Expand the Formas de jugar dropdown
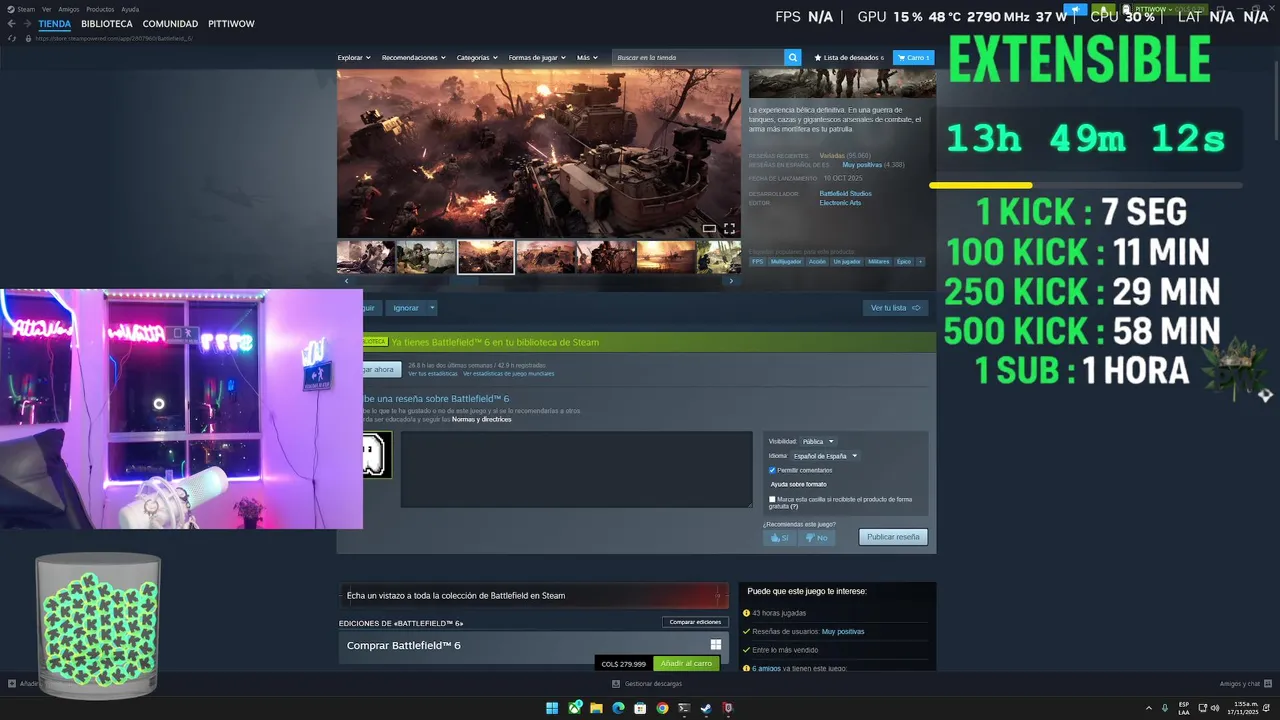 coord(537,58)
